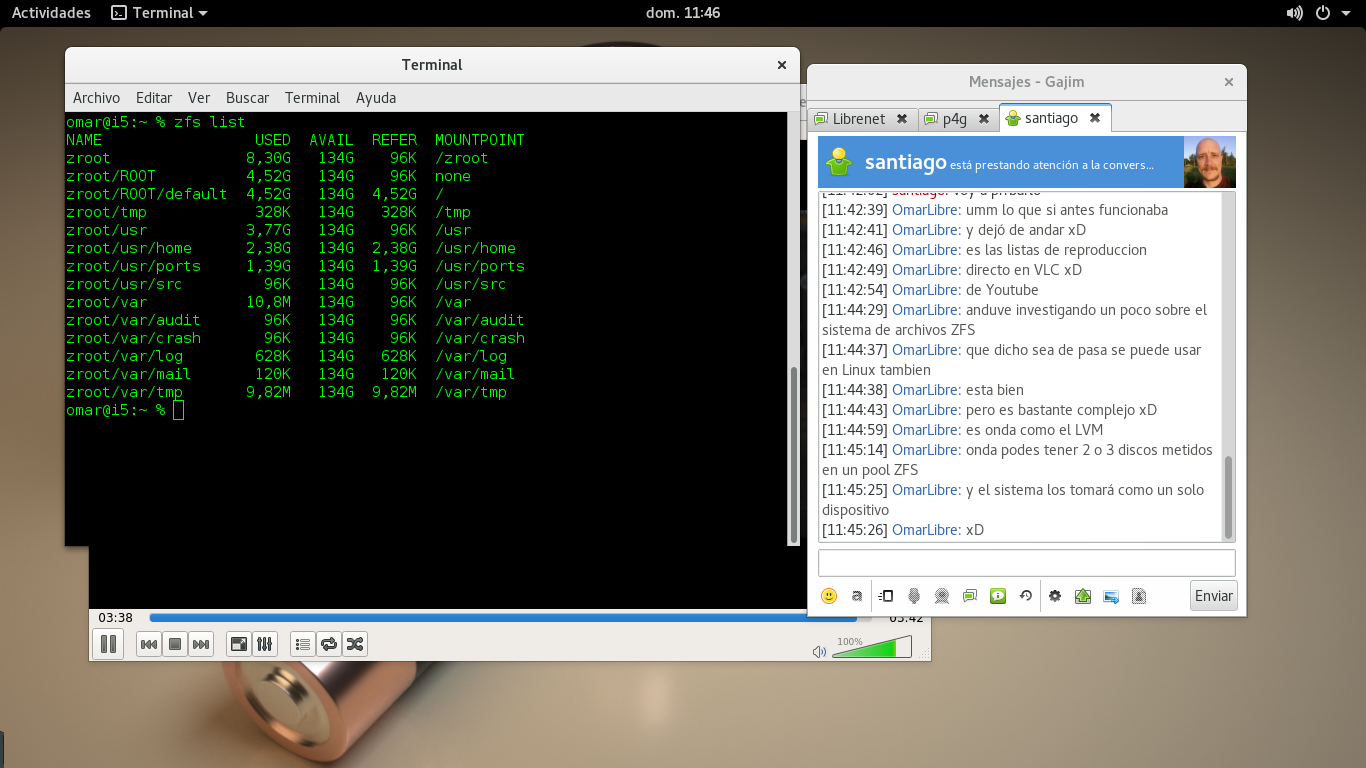Click santiago's avatar photo
Image resolution: width=1366 pixels, height=768 pixels.
1210,162
